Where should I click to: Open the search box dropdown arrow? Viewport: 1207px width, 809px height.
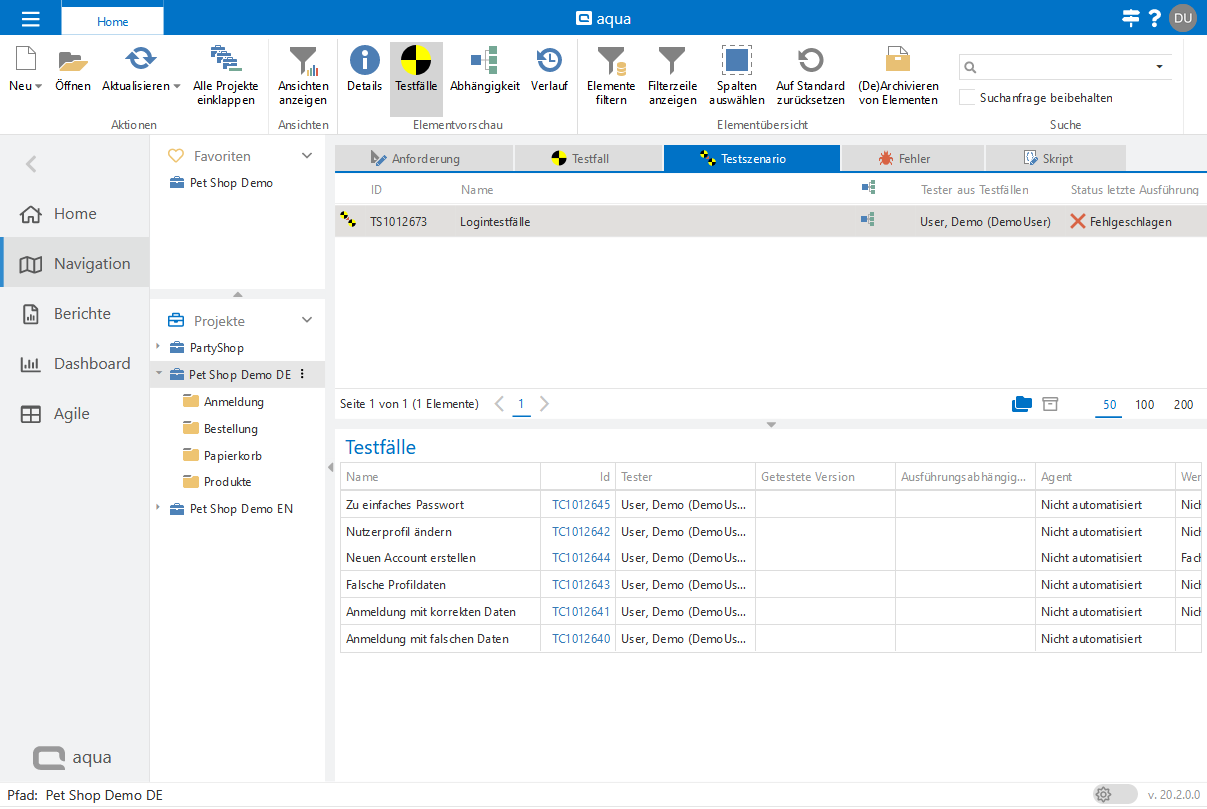1159,67
